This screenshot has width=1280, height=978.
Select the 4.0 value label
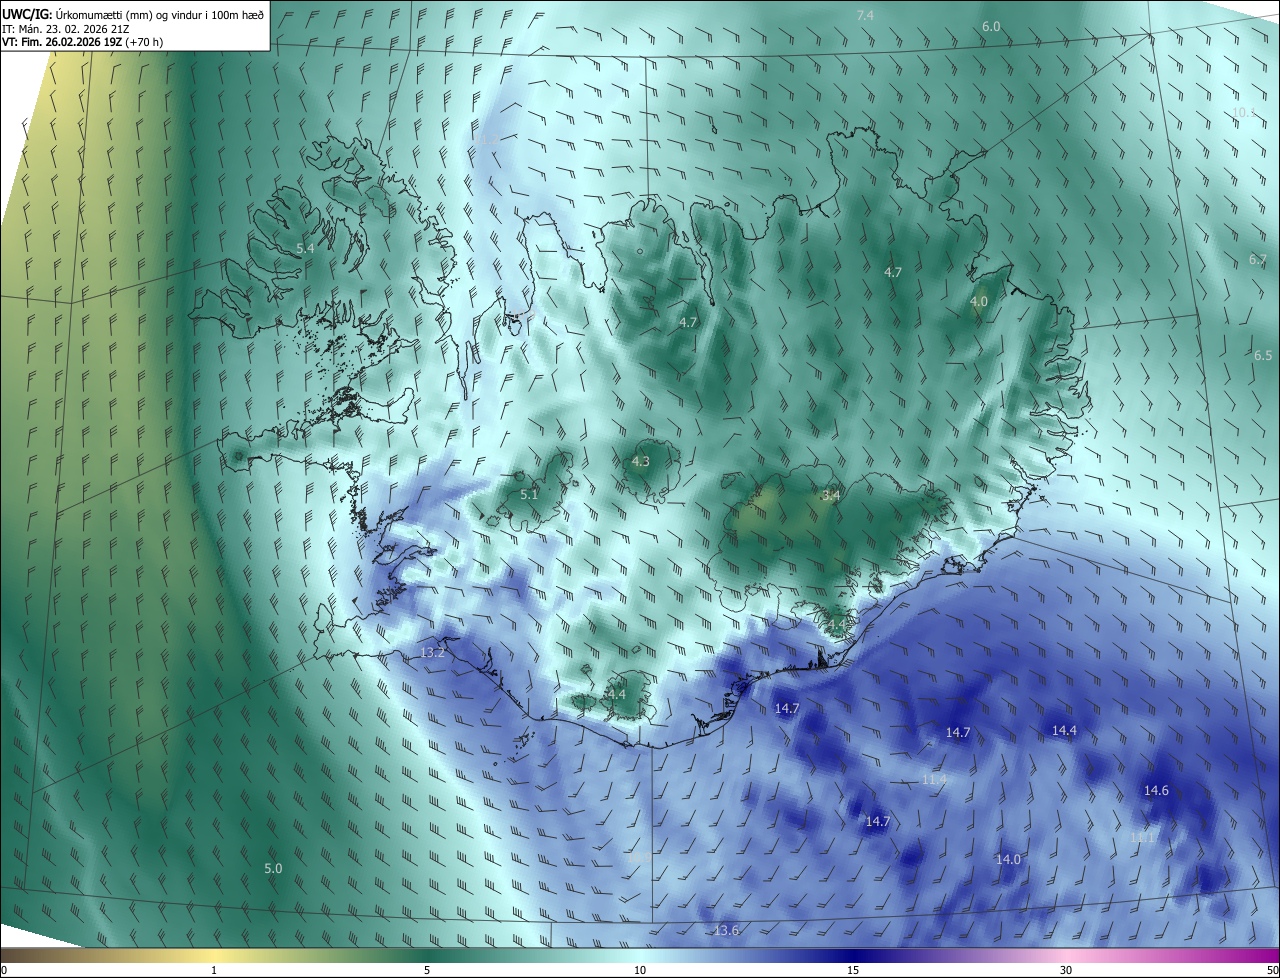click(x=979, y=302)
